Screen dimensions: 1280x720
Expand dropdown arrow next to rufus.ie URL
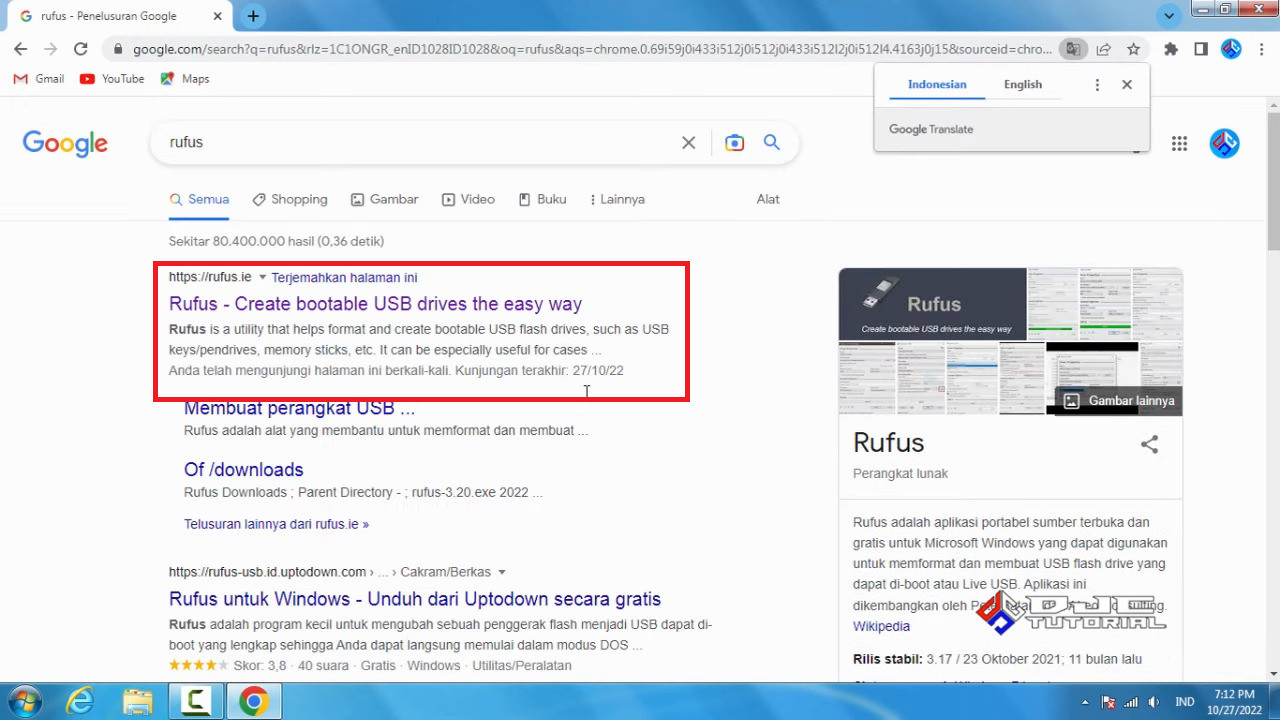point(263,277)
